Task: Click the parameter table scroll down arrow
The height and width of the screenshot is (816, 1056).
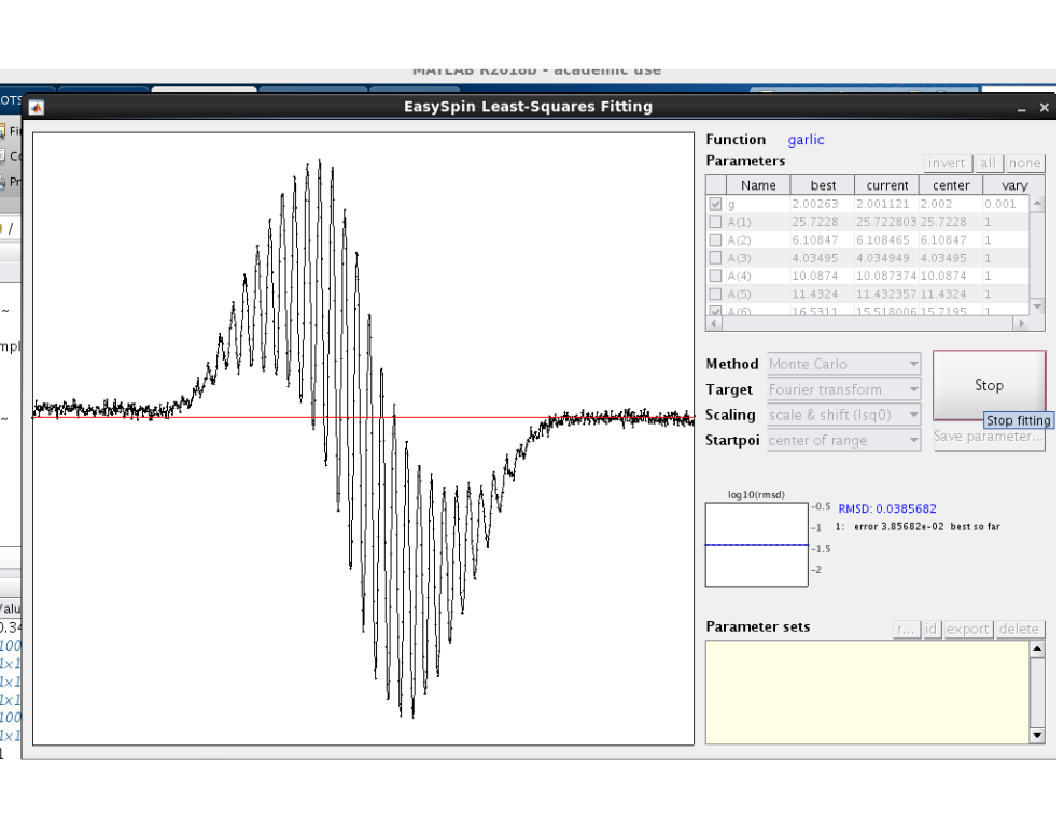Action: [1037, 306]
